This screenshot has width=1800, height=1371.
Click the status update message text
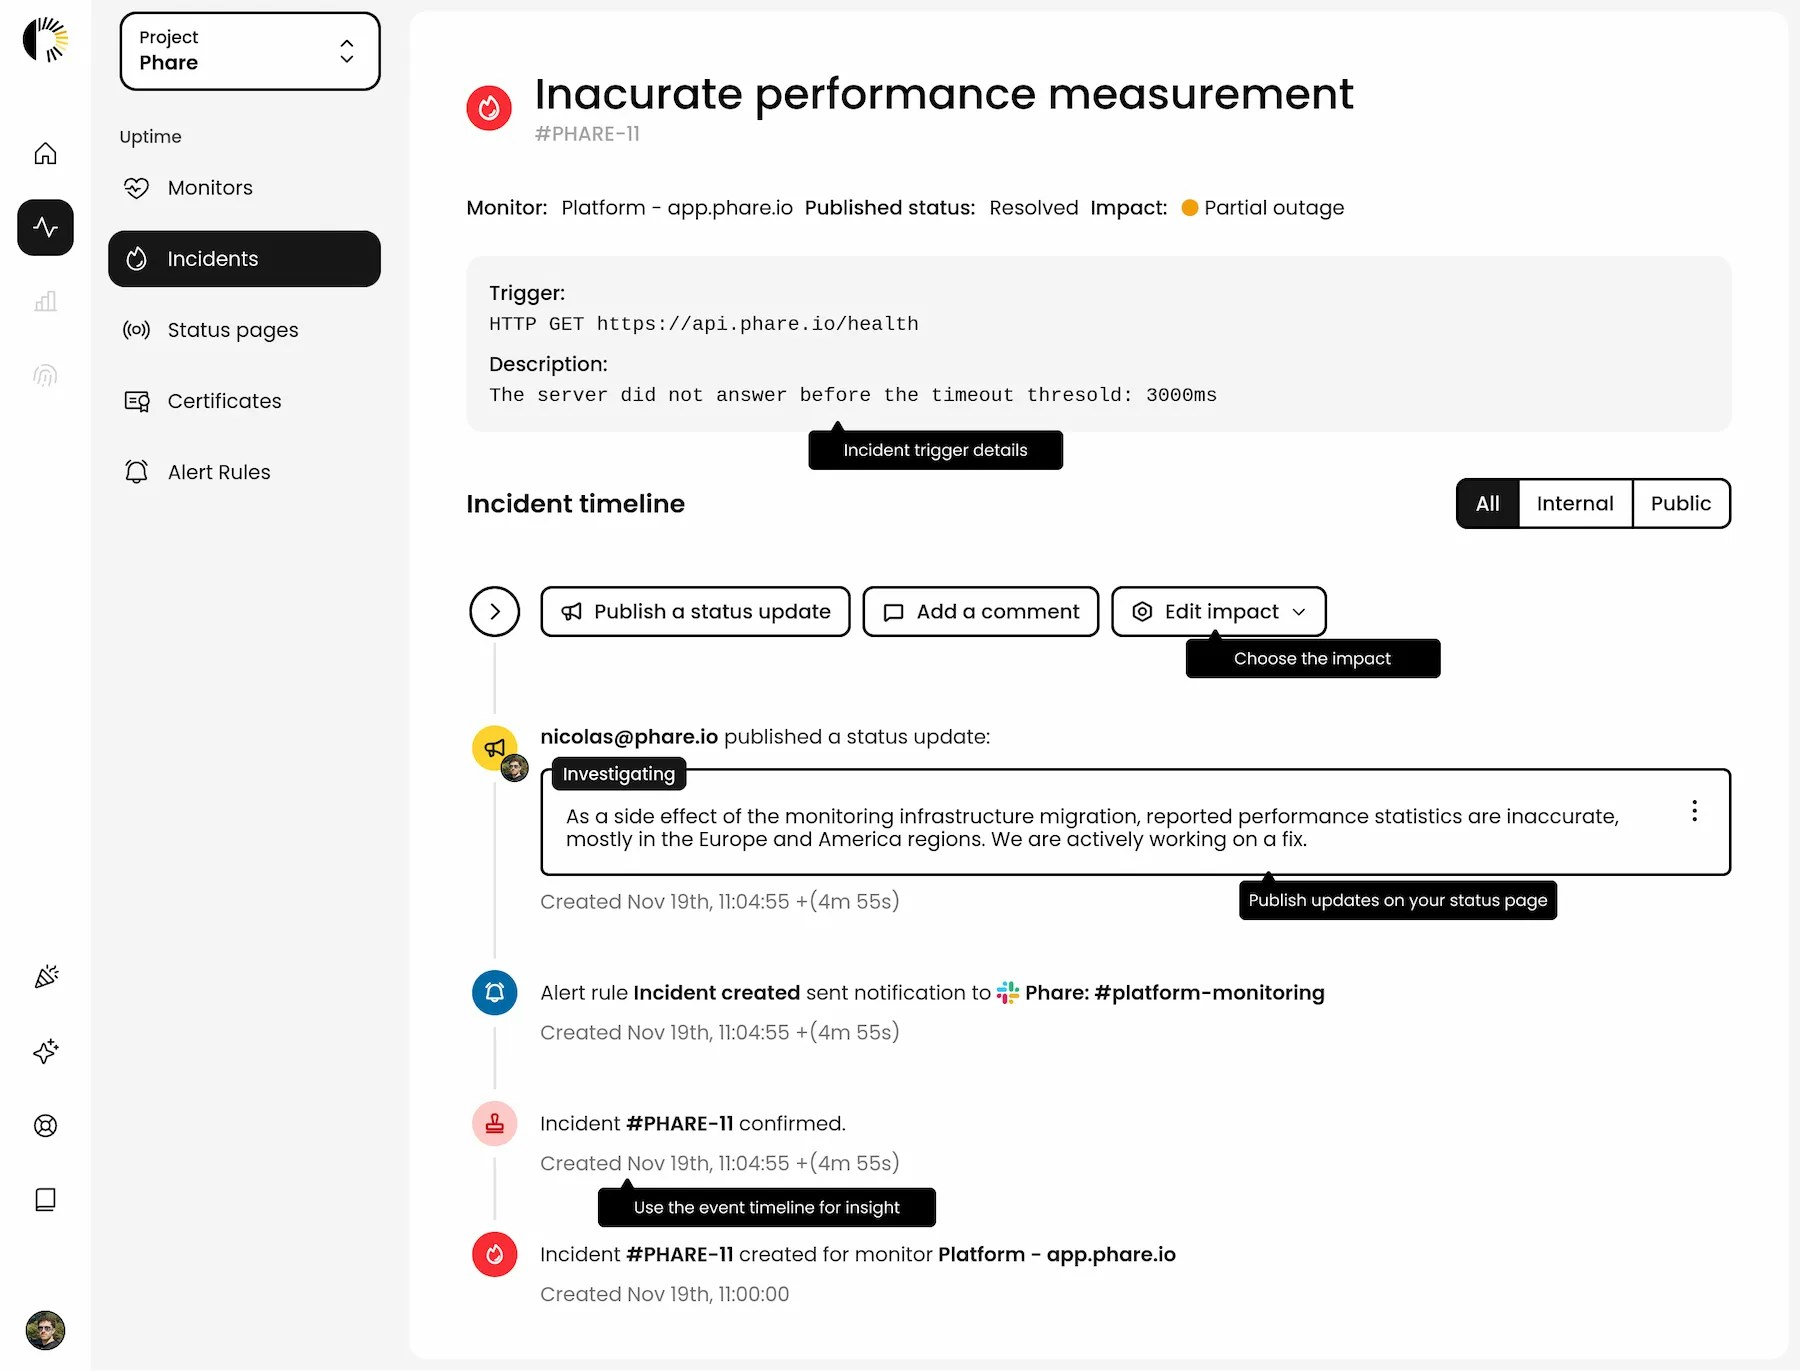click(x=1092, y=828)
